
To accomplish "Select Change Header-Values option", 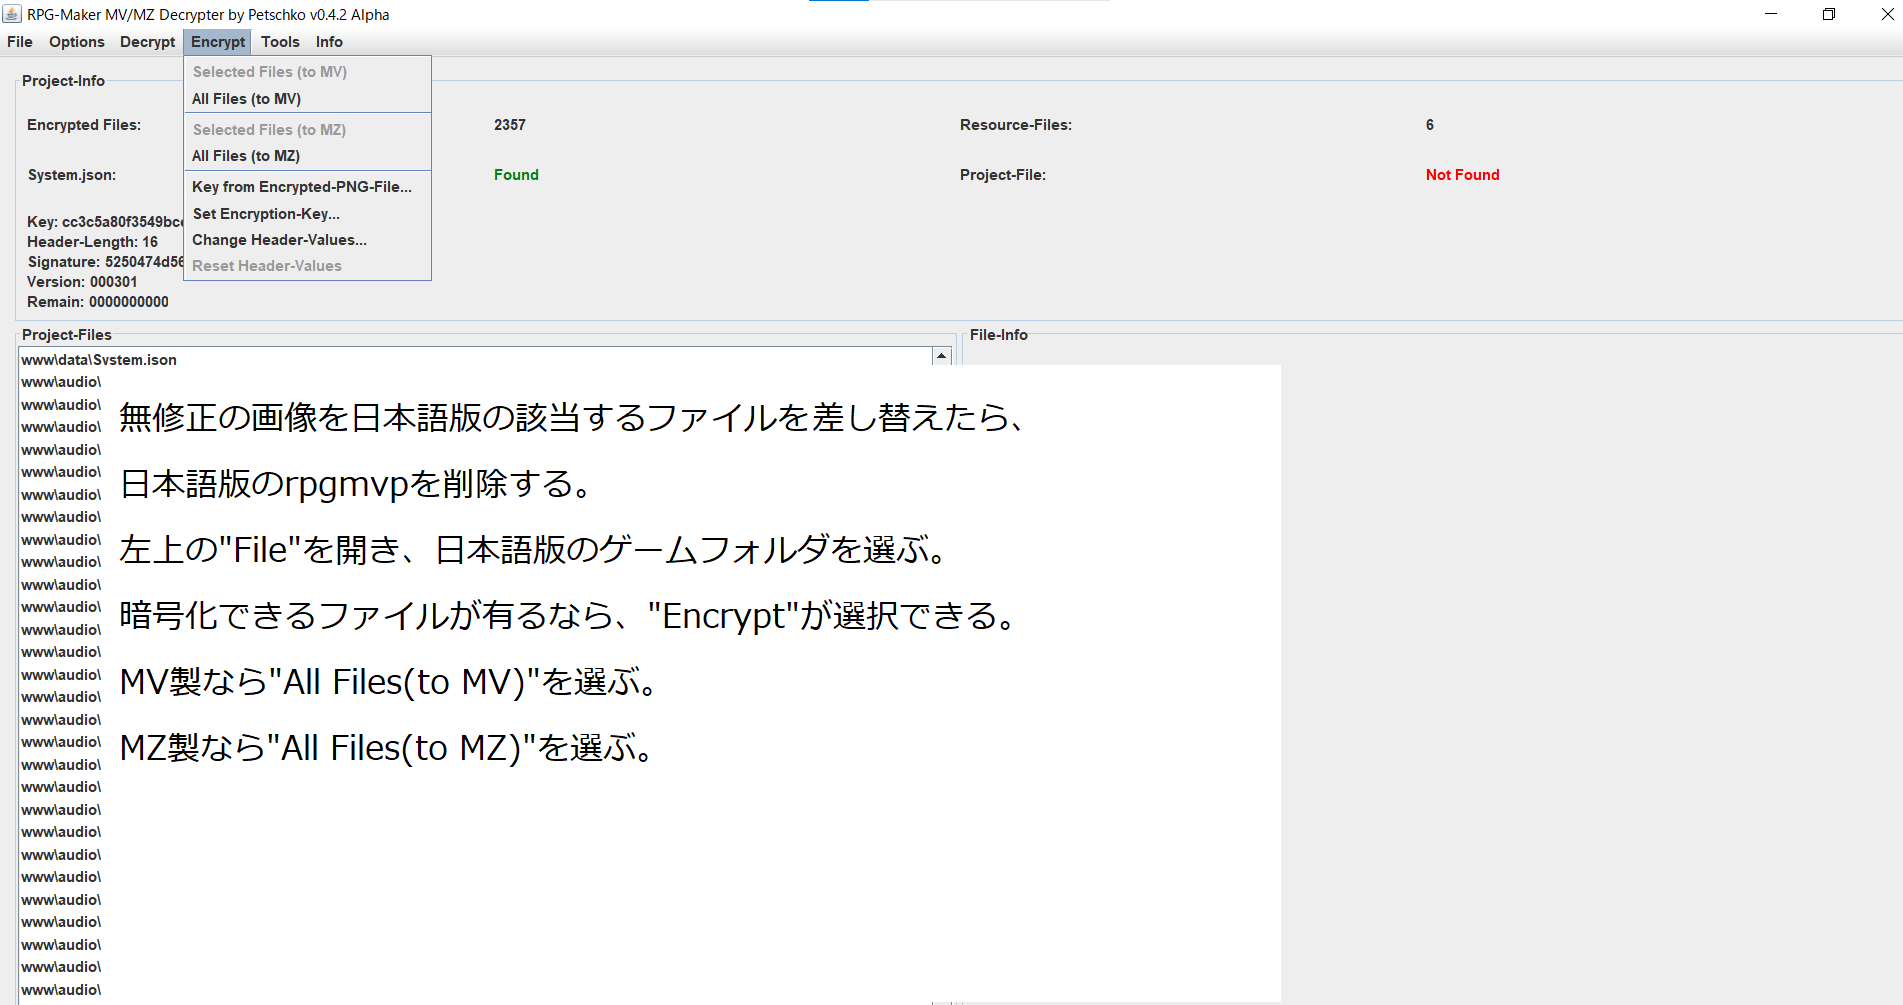I will click(x=307, y=240).
